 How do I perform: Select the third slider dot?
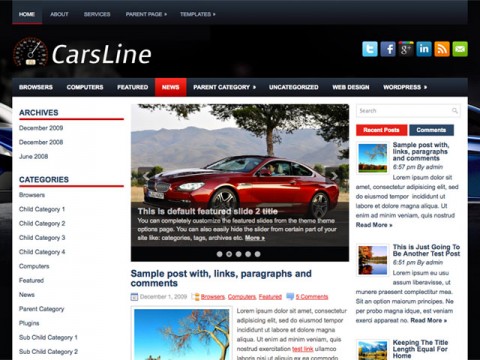click(238, 254)
